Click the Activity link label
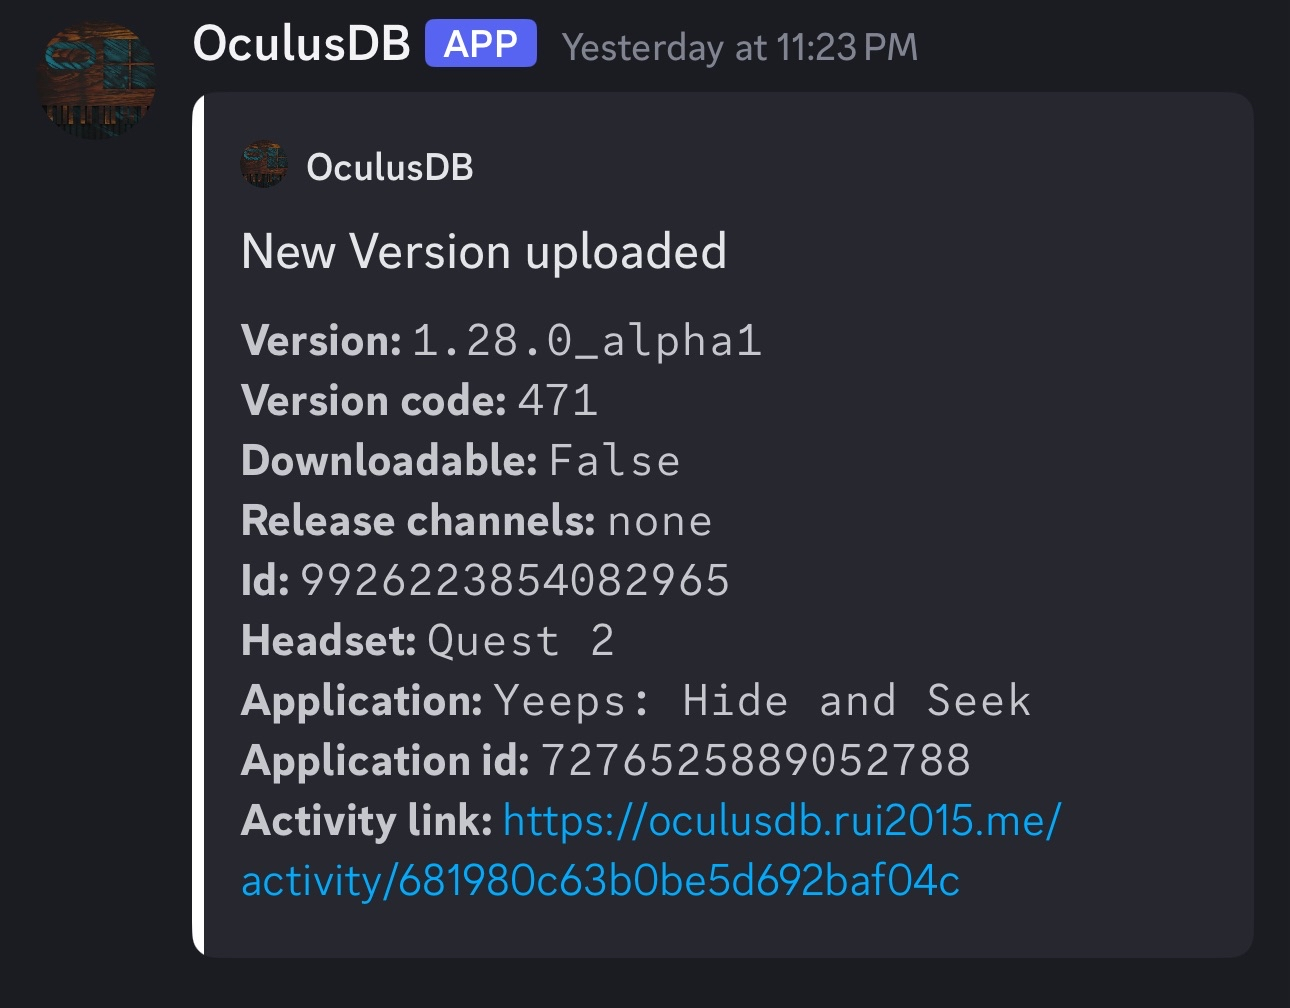 pyautogui.click(x=367, y=821)
